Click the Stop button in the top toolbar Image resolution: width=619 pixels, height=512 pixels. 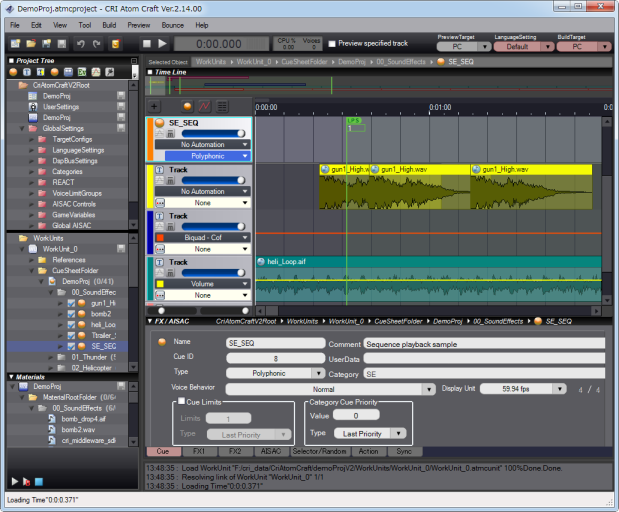tap(146, 44)
